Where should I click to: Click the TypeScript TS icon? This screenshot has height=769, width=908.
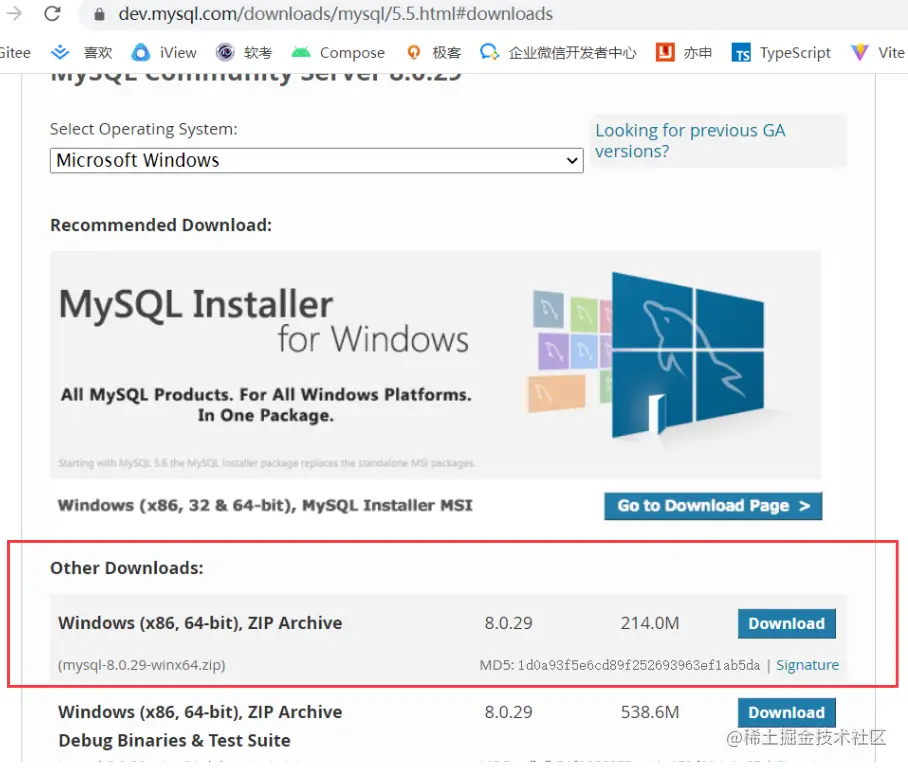[x=741, y=53]
